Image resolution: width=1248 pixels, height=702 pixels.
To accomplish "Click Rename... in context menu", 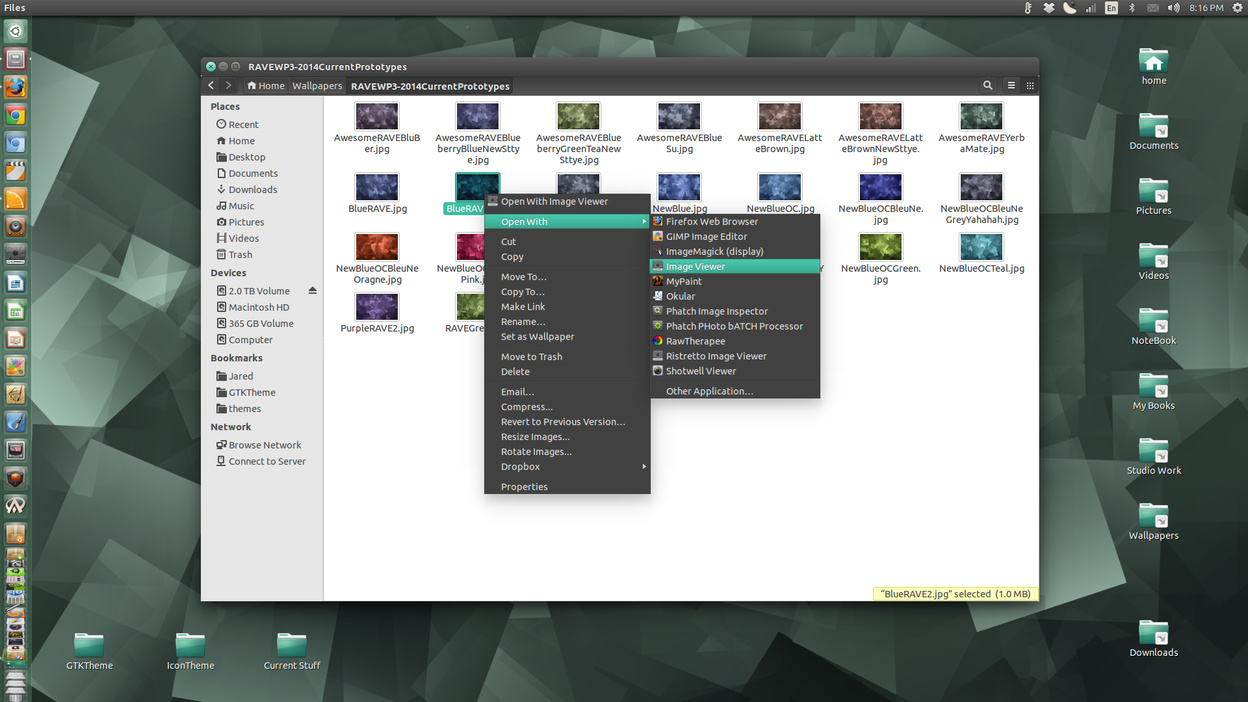I will tap(567, 322).
